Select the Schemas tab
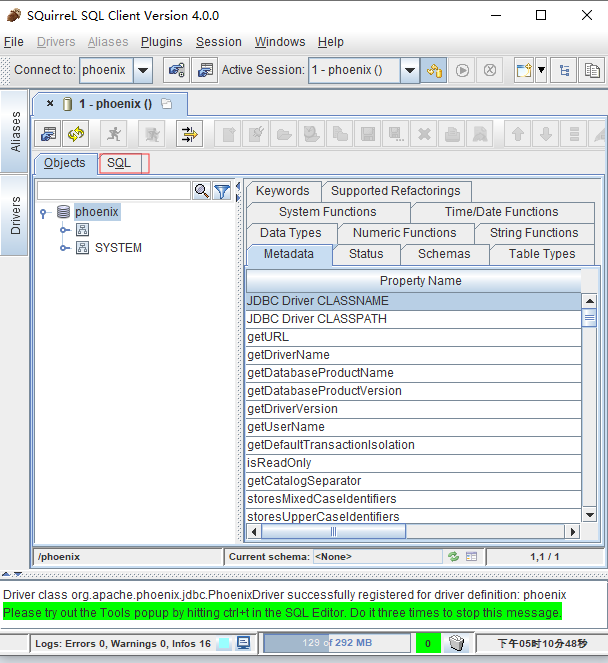Image resolution: width=608 pixels, height=663 pixels. 443,254
